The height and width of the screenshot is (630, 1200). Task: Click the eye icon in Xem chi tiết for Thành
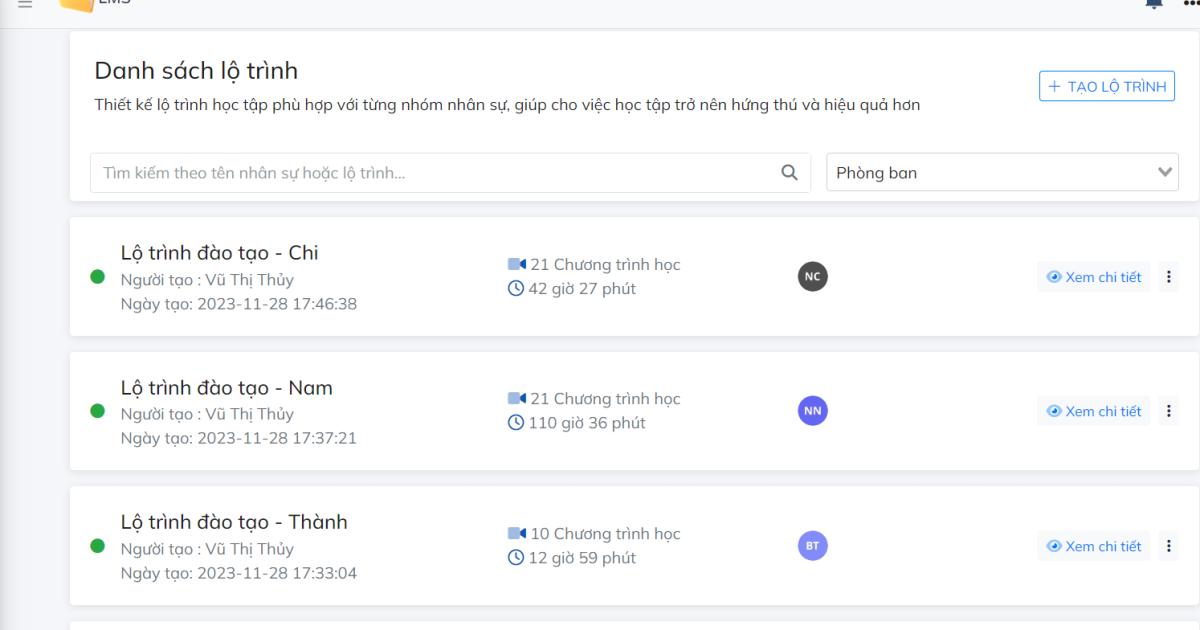(x=1052, y=546)
